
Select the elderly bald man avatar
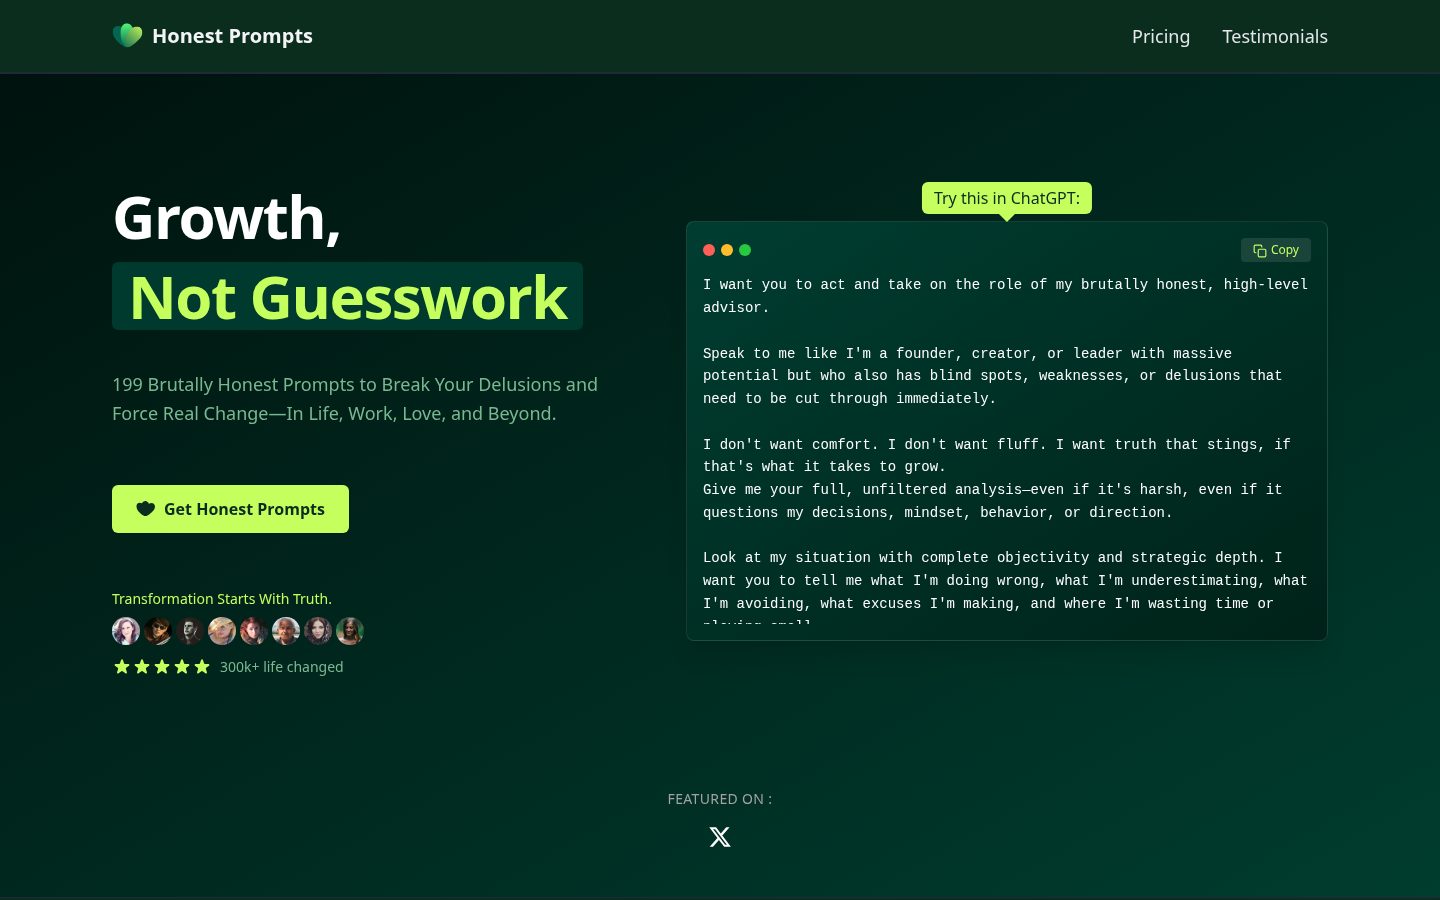click(x=286, y=631)
